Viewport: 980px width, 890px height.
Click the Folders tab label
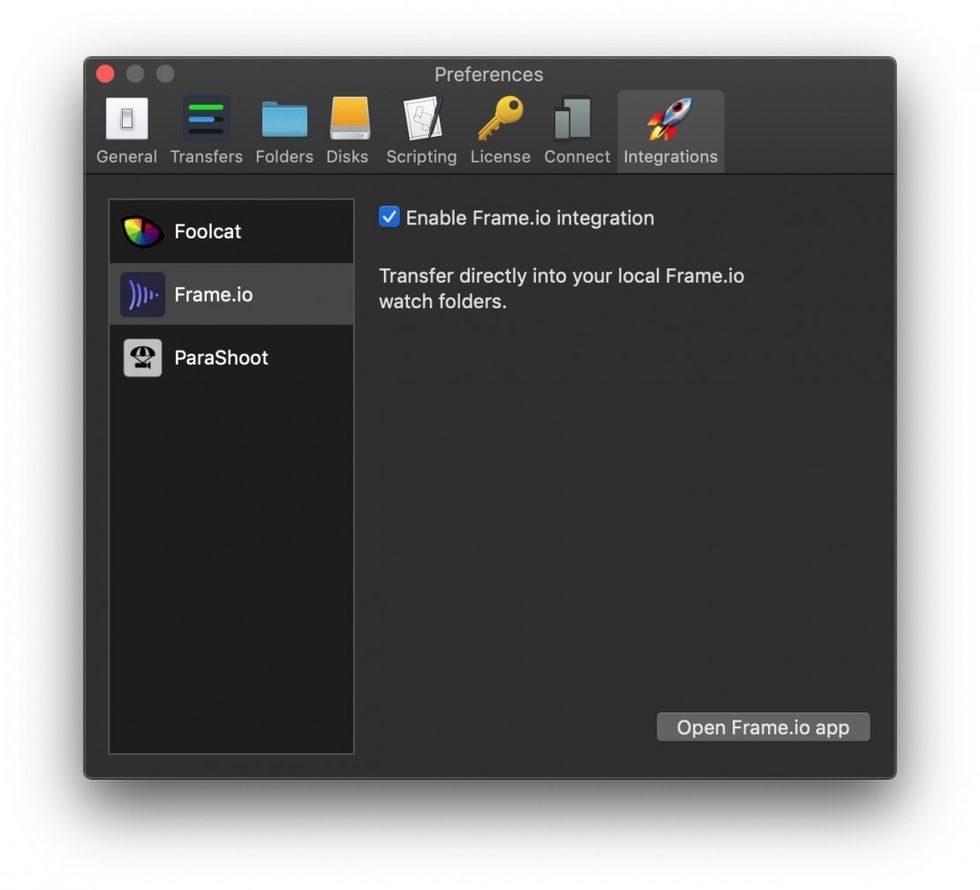point(284,157)
